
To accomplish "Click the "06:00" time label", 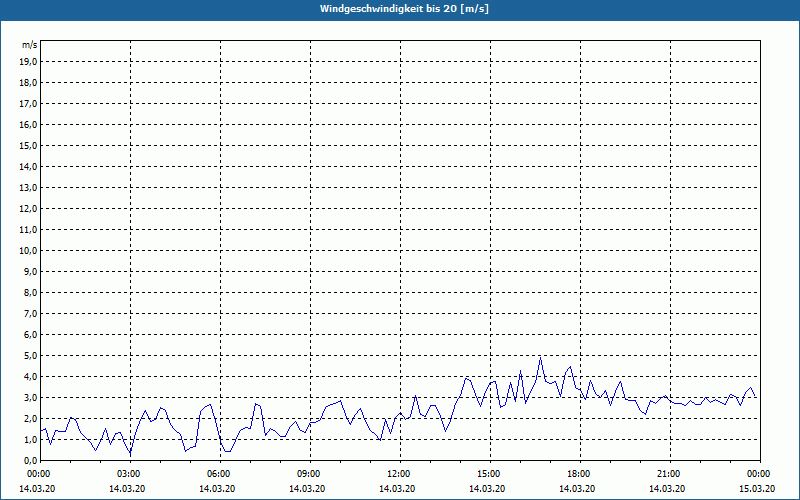I will tap(220, 474).
